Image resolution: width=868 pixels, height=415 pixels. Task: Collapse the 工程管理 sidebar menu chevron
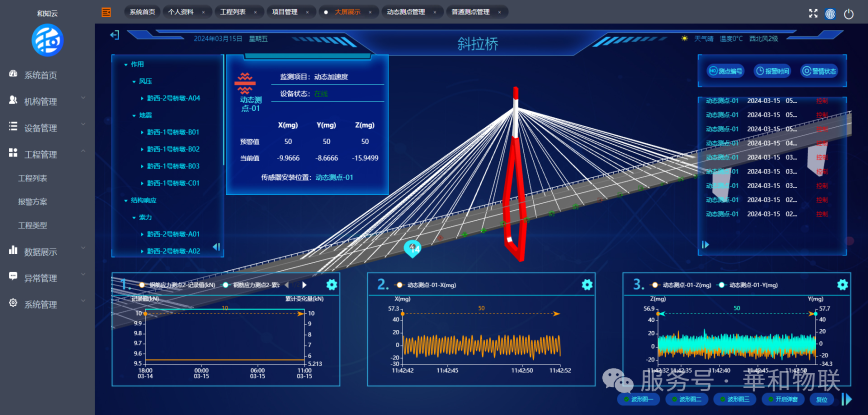click(83, 151)
